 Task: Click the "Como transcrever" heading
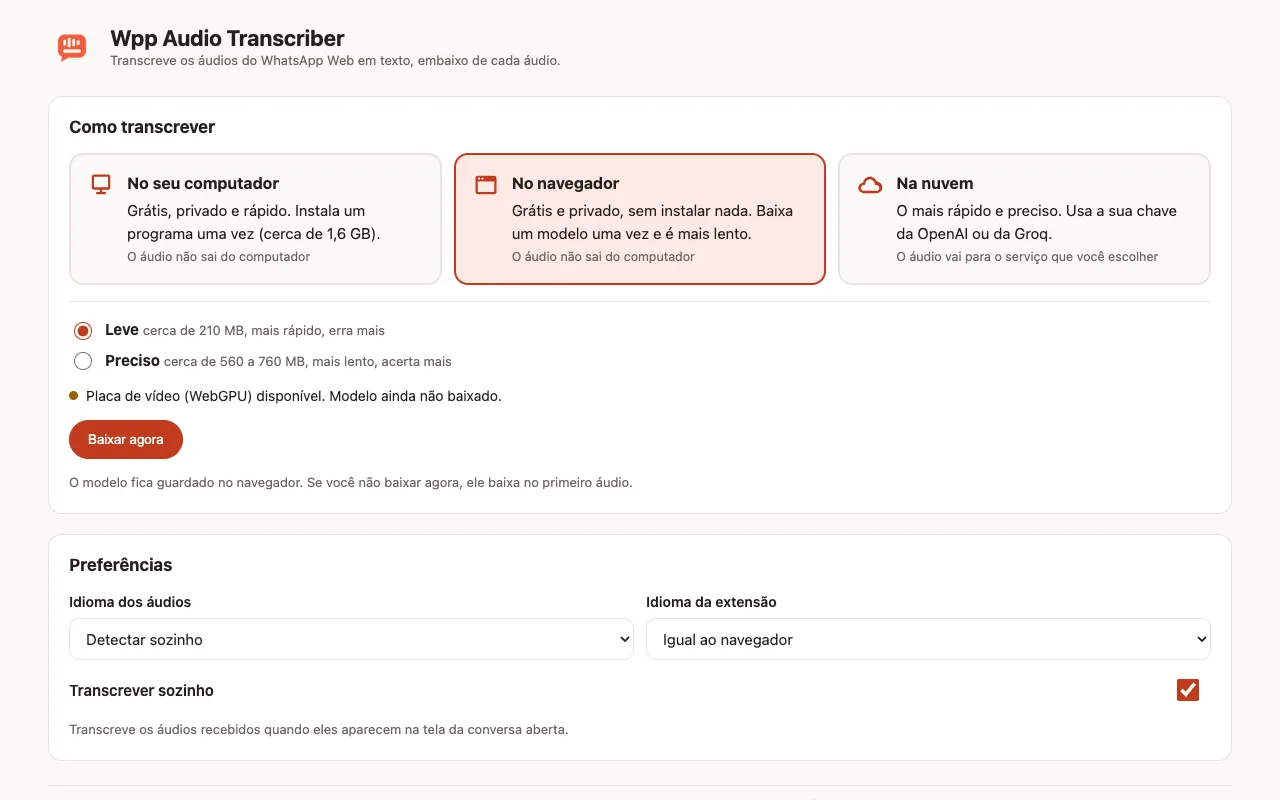click(142, 127)
